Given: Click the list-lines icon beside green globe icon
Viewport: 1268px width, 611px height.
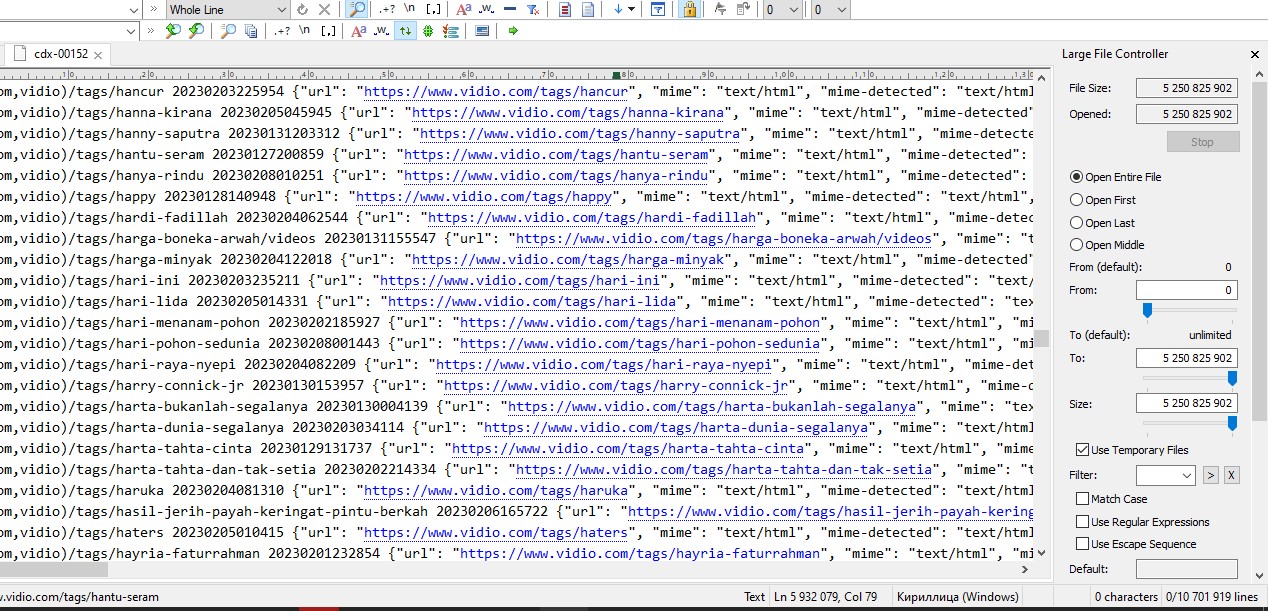Looking at the screenshot, I should [x=451, y=31].
